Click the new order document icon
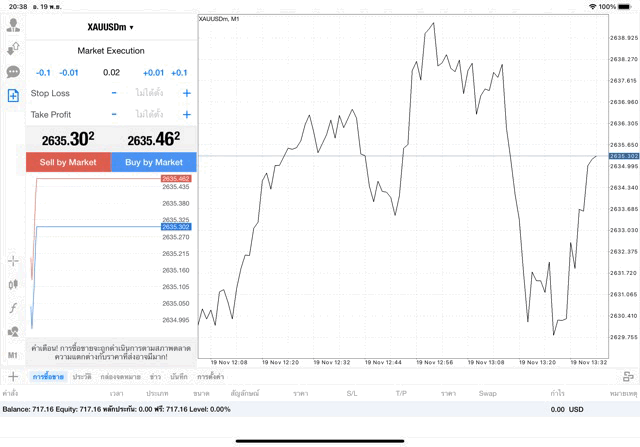 point(13,96)
